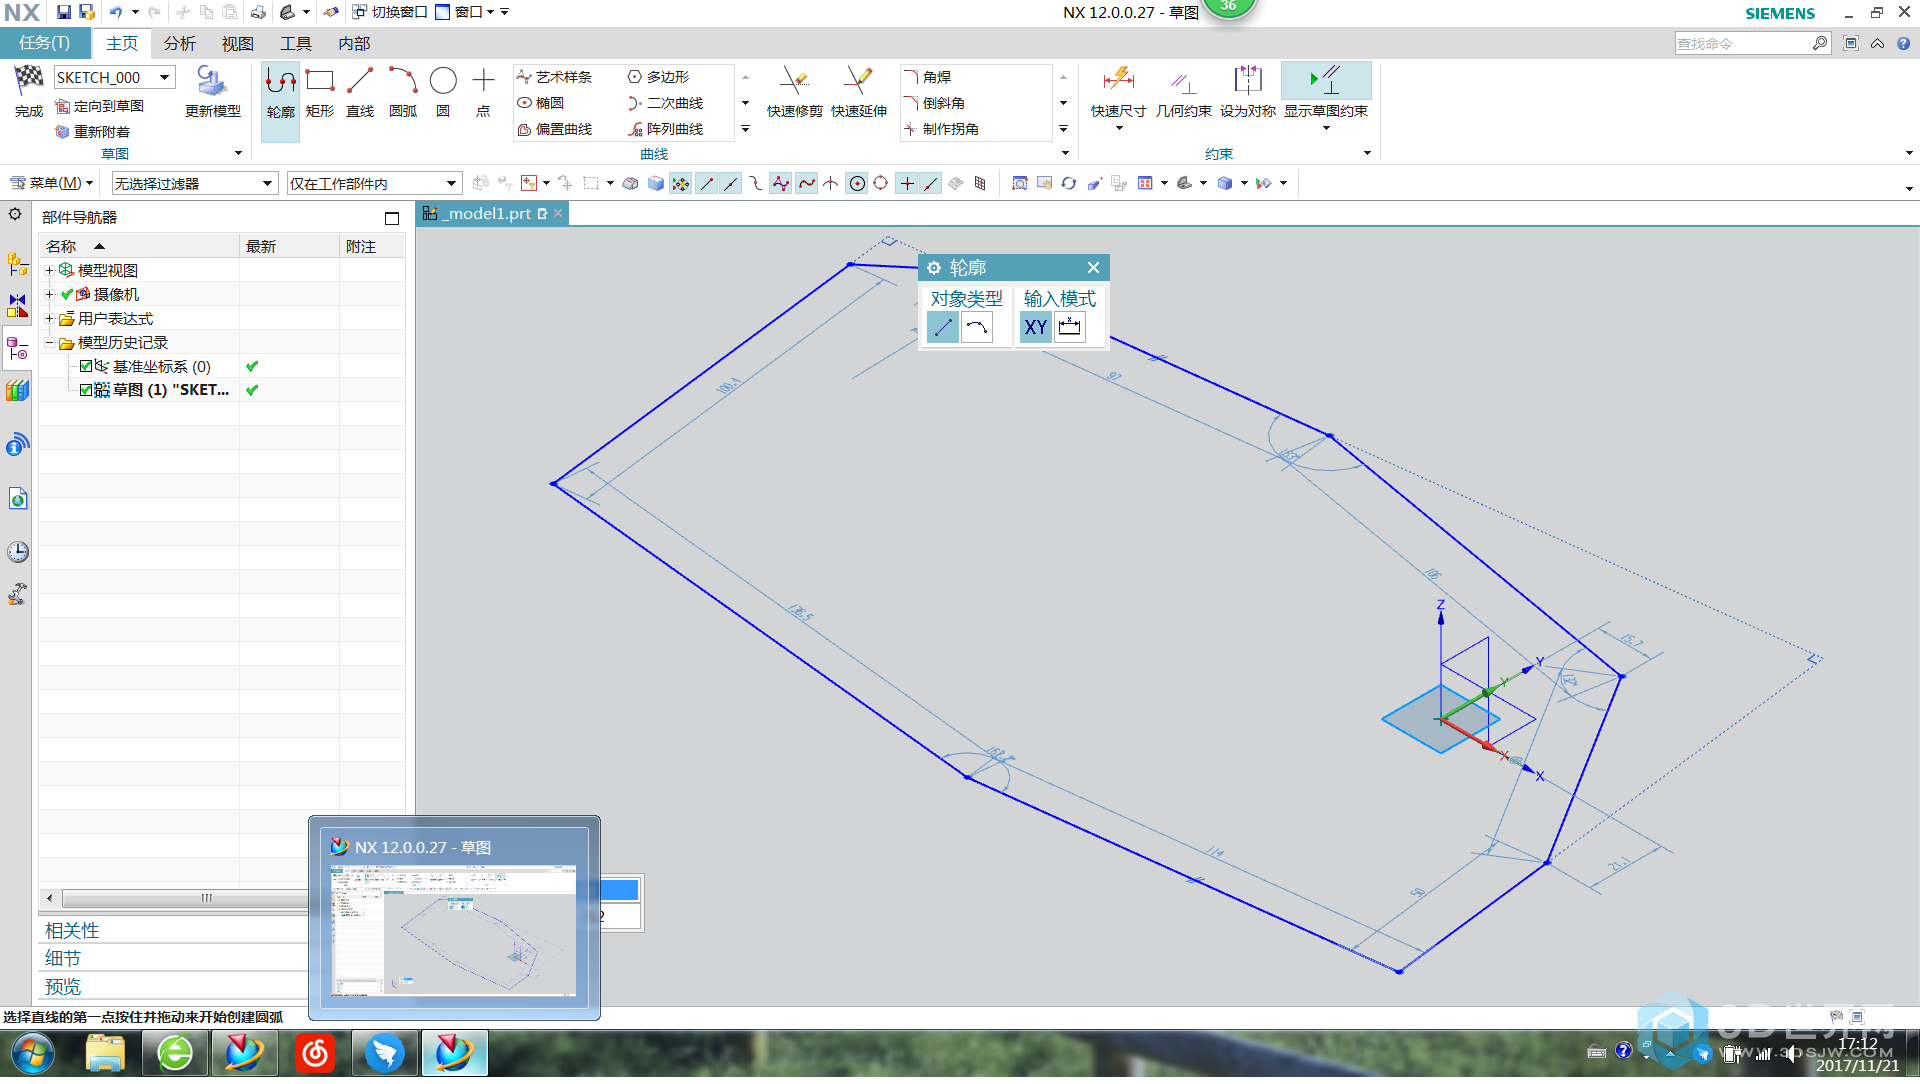Open File Explorer from taskbar
Viewport: 1920px width, 1084px height.
click(105, 1054)
